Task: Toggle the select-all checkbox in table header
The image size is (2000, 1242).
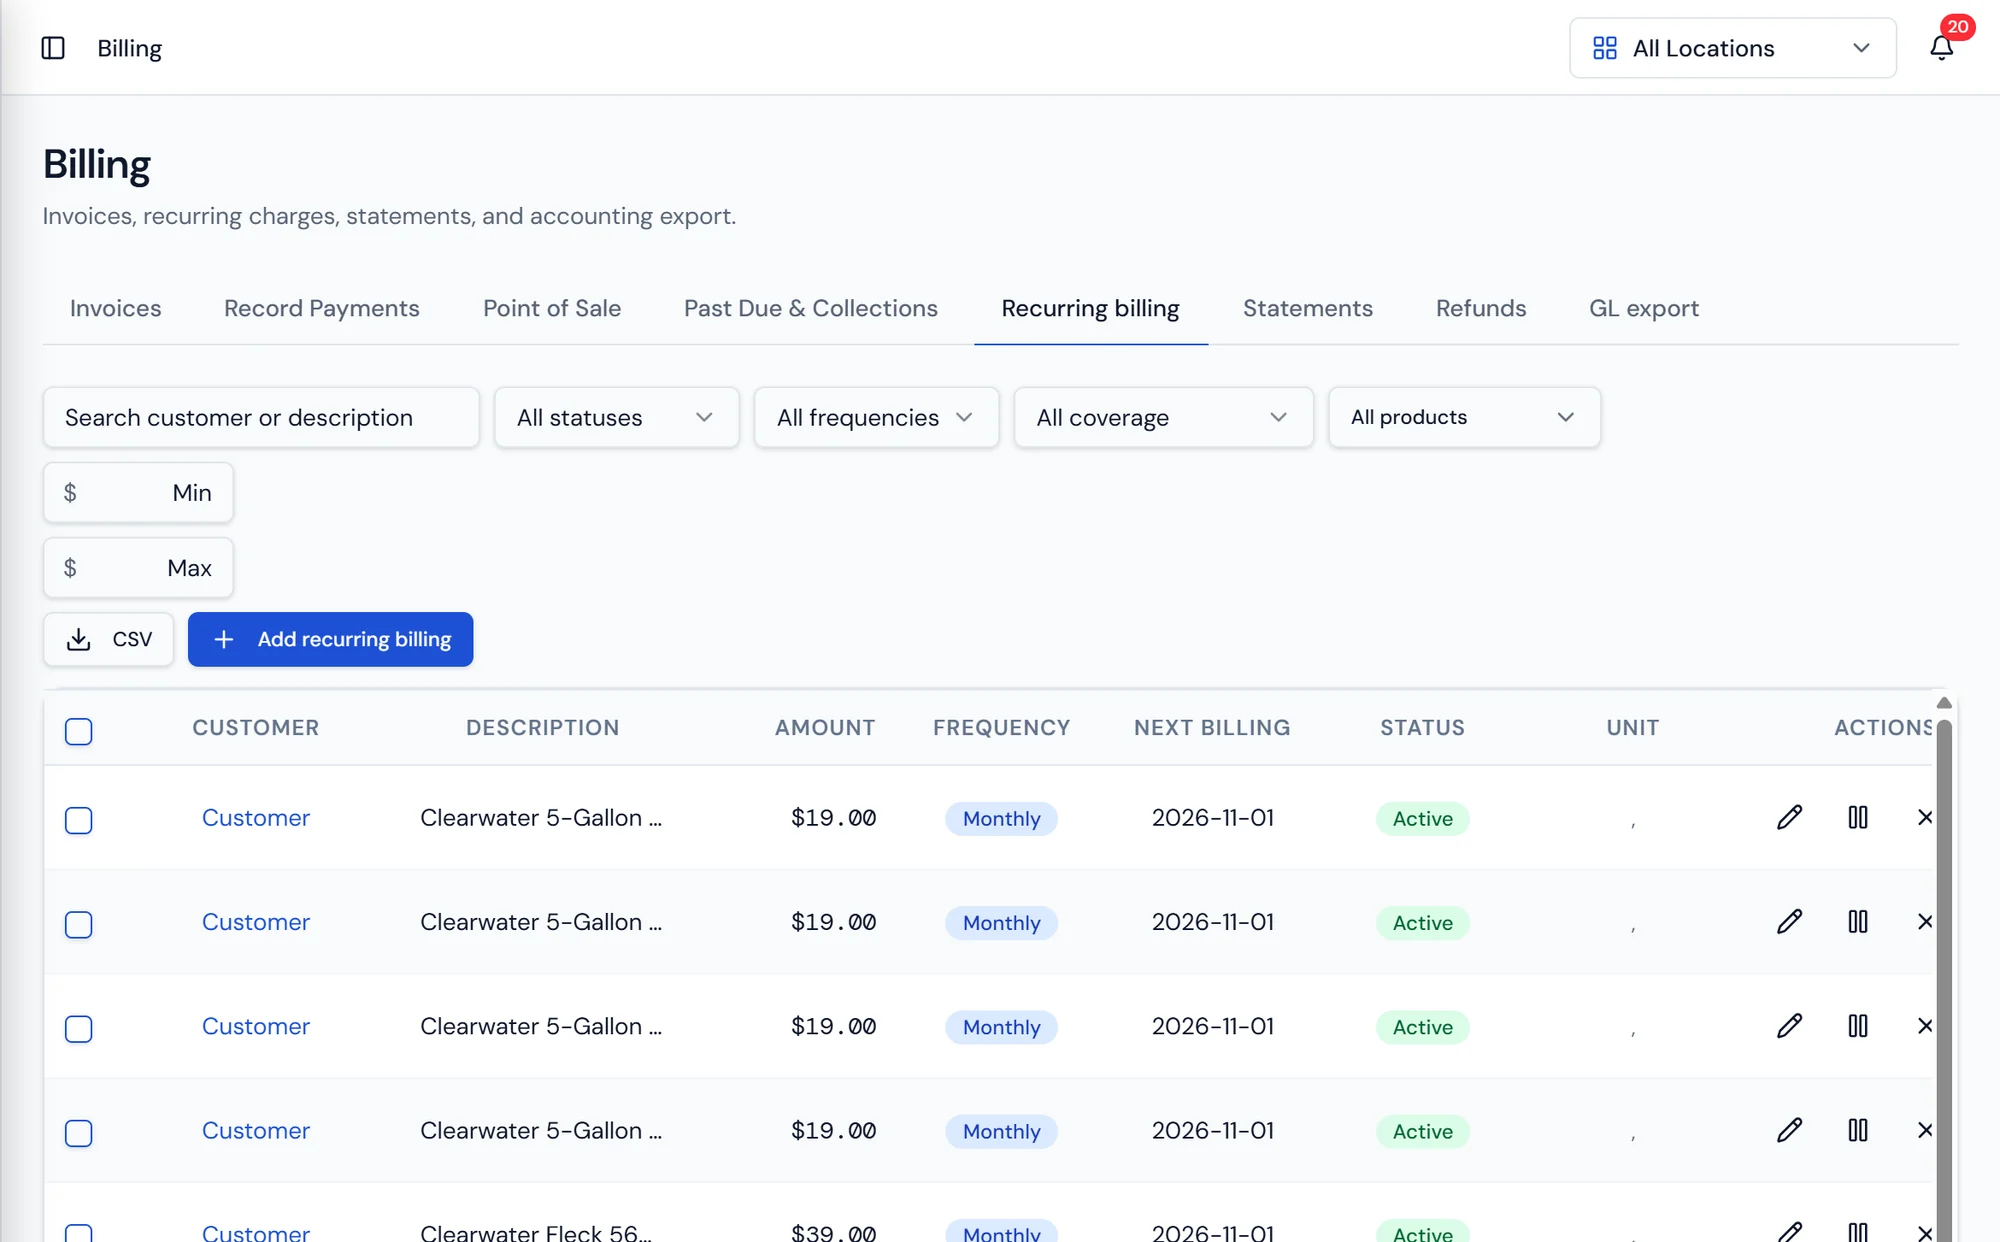Action: 79,731
